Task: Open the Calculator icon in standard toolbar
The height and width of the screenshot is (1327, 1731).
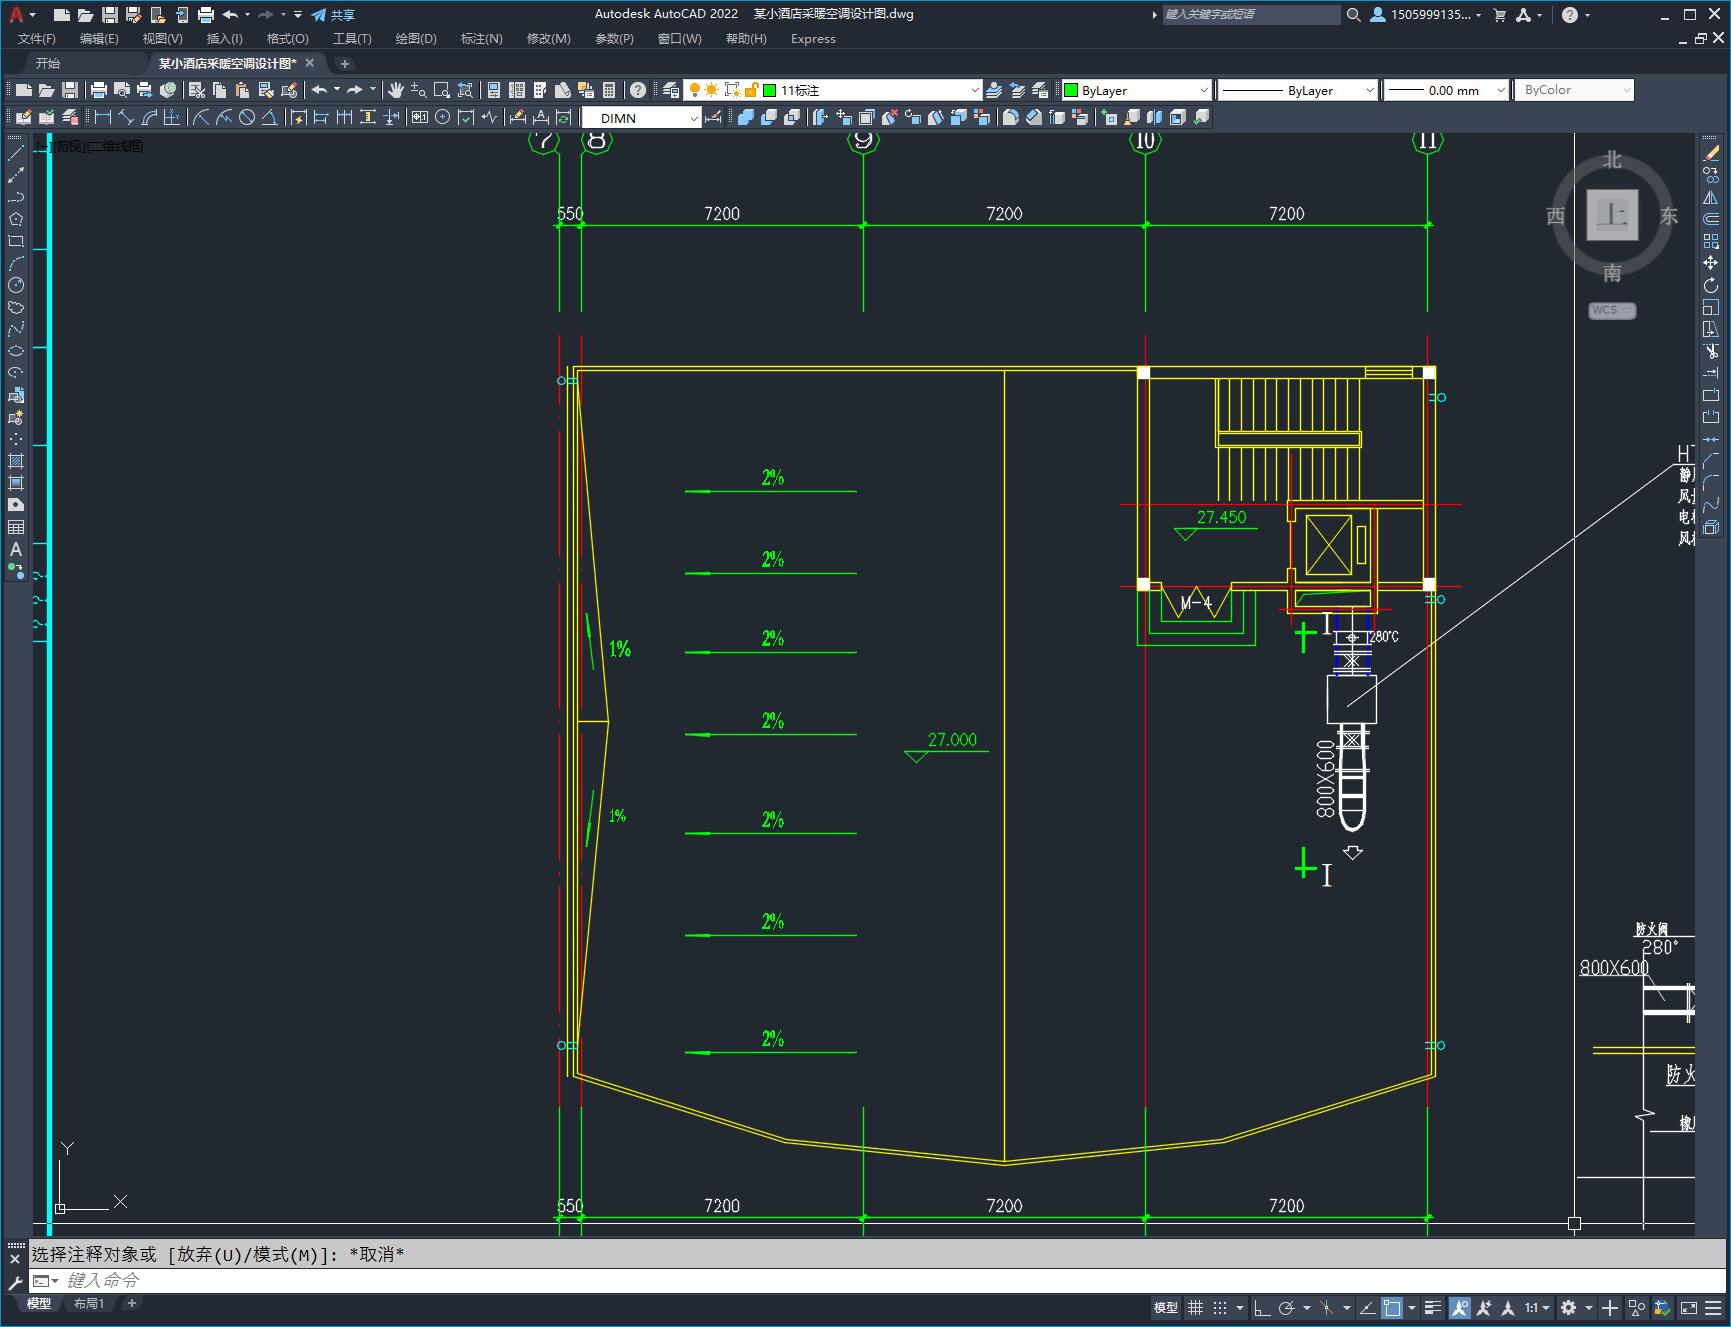Action: [609, 90]
